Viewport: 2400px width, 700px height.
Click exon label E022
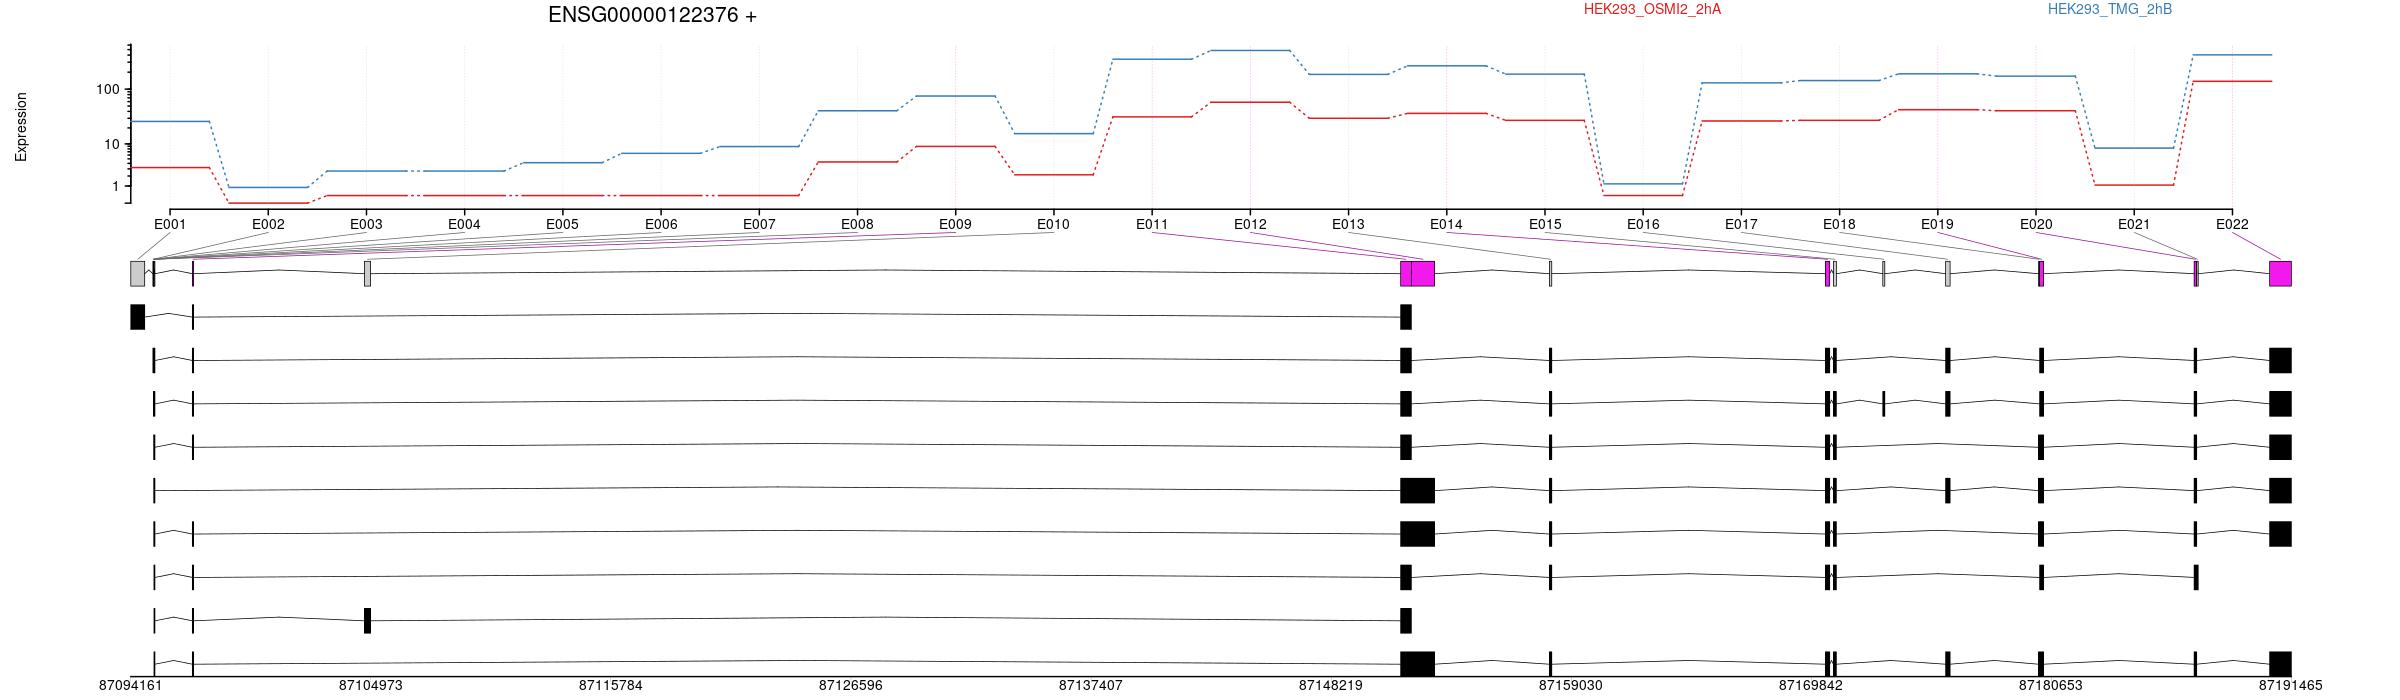pyautogui.click(x=2232, y=224)
